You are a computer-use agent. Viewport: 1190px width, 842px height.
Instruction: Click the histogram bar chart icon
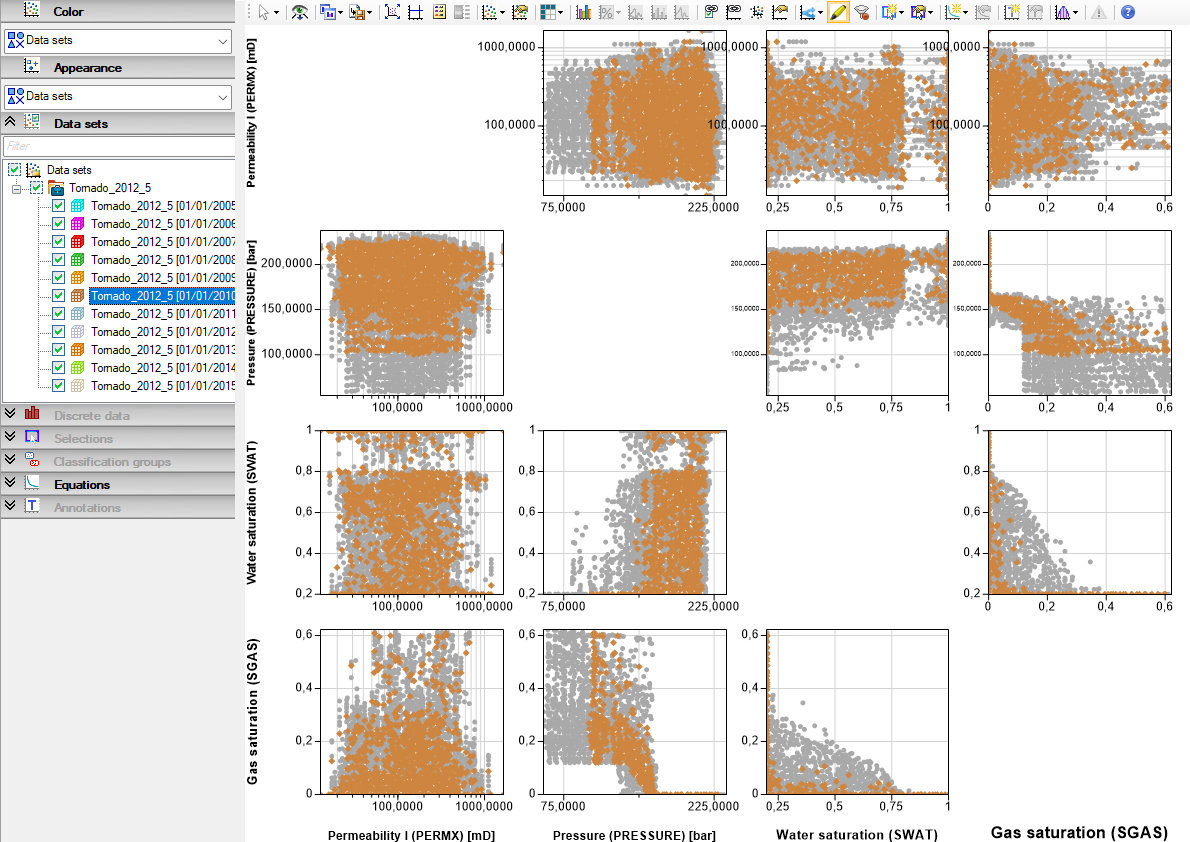coord(583,12)
